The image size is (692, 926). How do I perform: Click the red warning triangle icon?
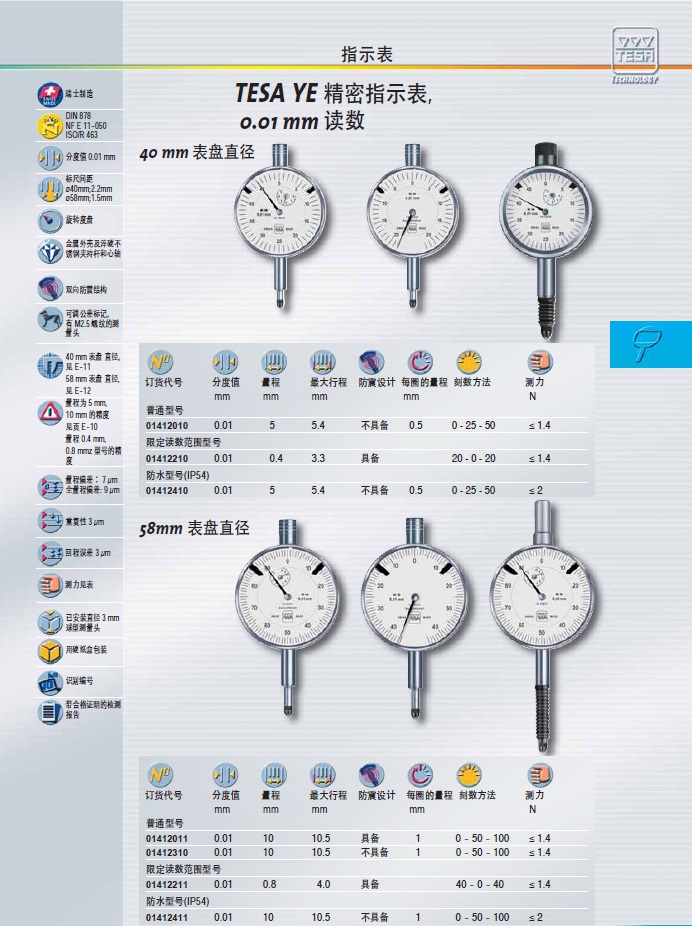pyautogui.click(x=50, y=411)
